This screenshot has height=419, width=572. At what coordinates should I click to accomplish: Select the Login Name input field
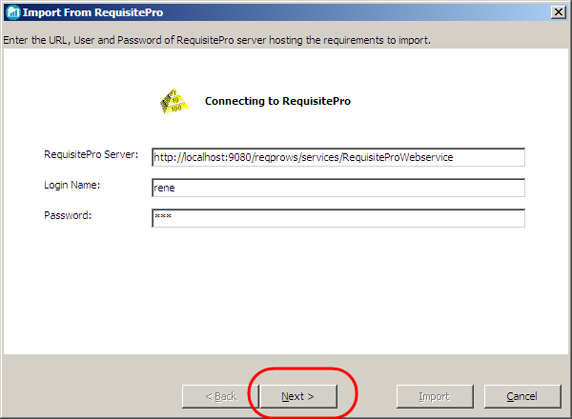click(x=338, y=188)
